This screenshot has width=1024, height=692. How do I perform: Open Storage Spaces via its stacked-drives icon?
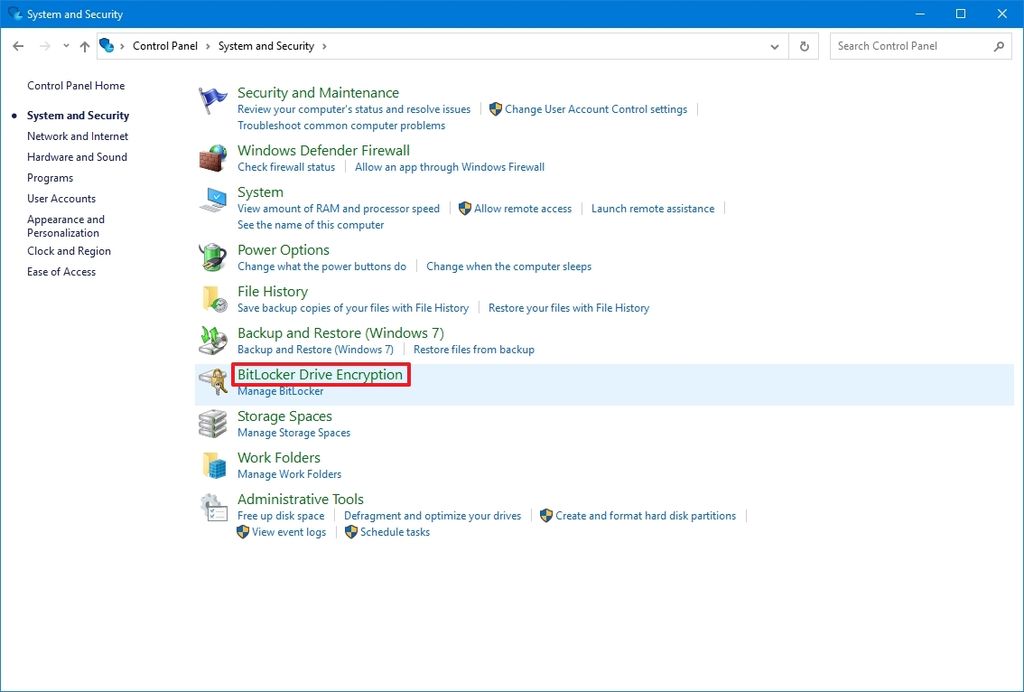pyautogui.click(x=211, y=423)
